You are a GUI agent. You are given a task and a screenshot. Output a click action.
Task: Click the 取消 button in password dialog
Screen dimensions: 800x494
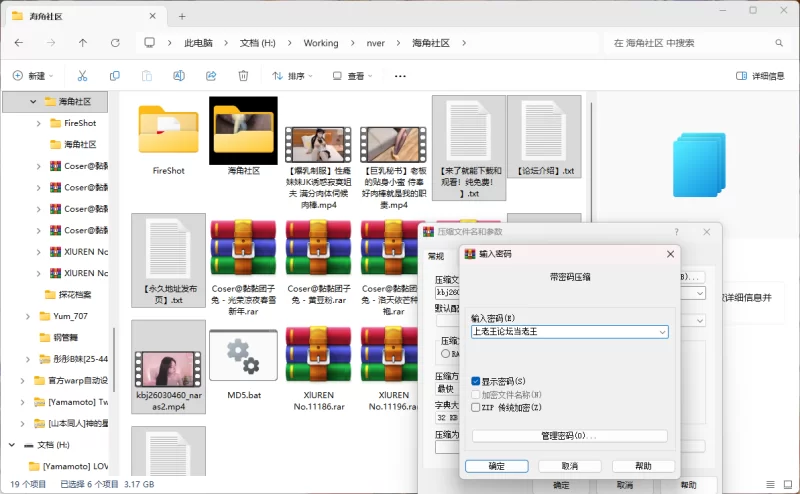coord(569,466)
